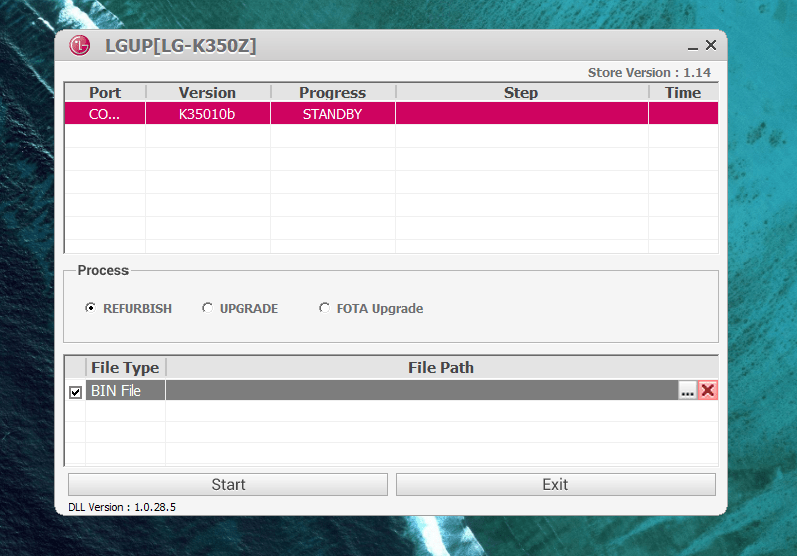Select the CO... port cell
The height and width of the screenshot is (556, 797).
pyautogui.click(x=105, y=114)
